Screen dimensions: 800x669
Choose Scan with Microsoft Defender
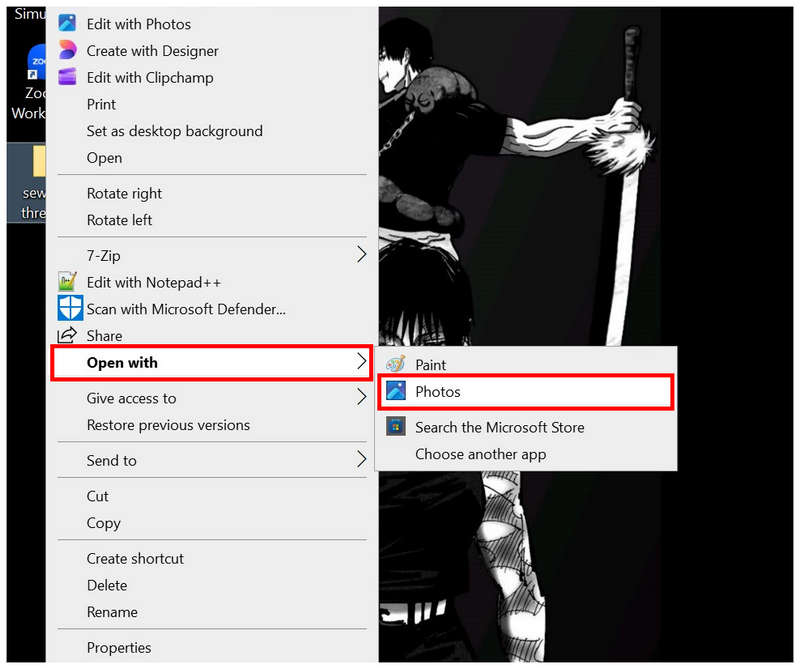click(x=212, y=309)
